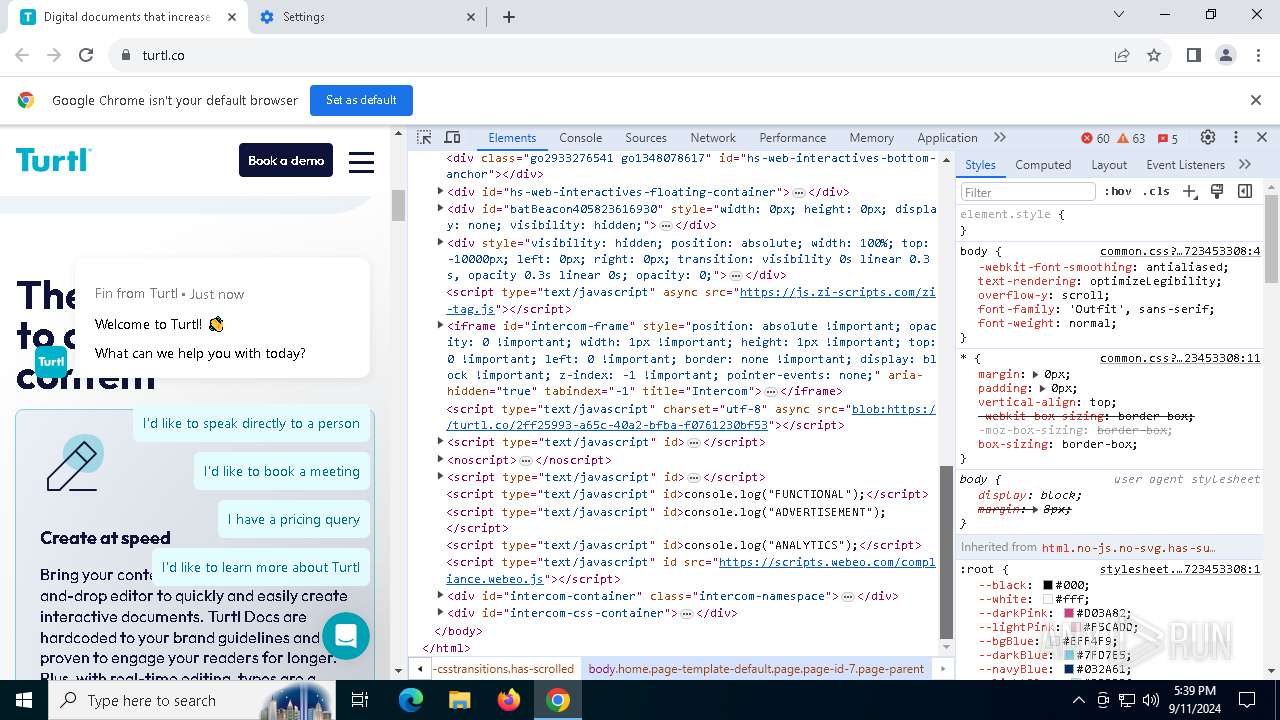Open the Layout tab
This screenshot has width=1280, height=720.
pos(1109,165)
